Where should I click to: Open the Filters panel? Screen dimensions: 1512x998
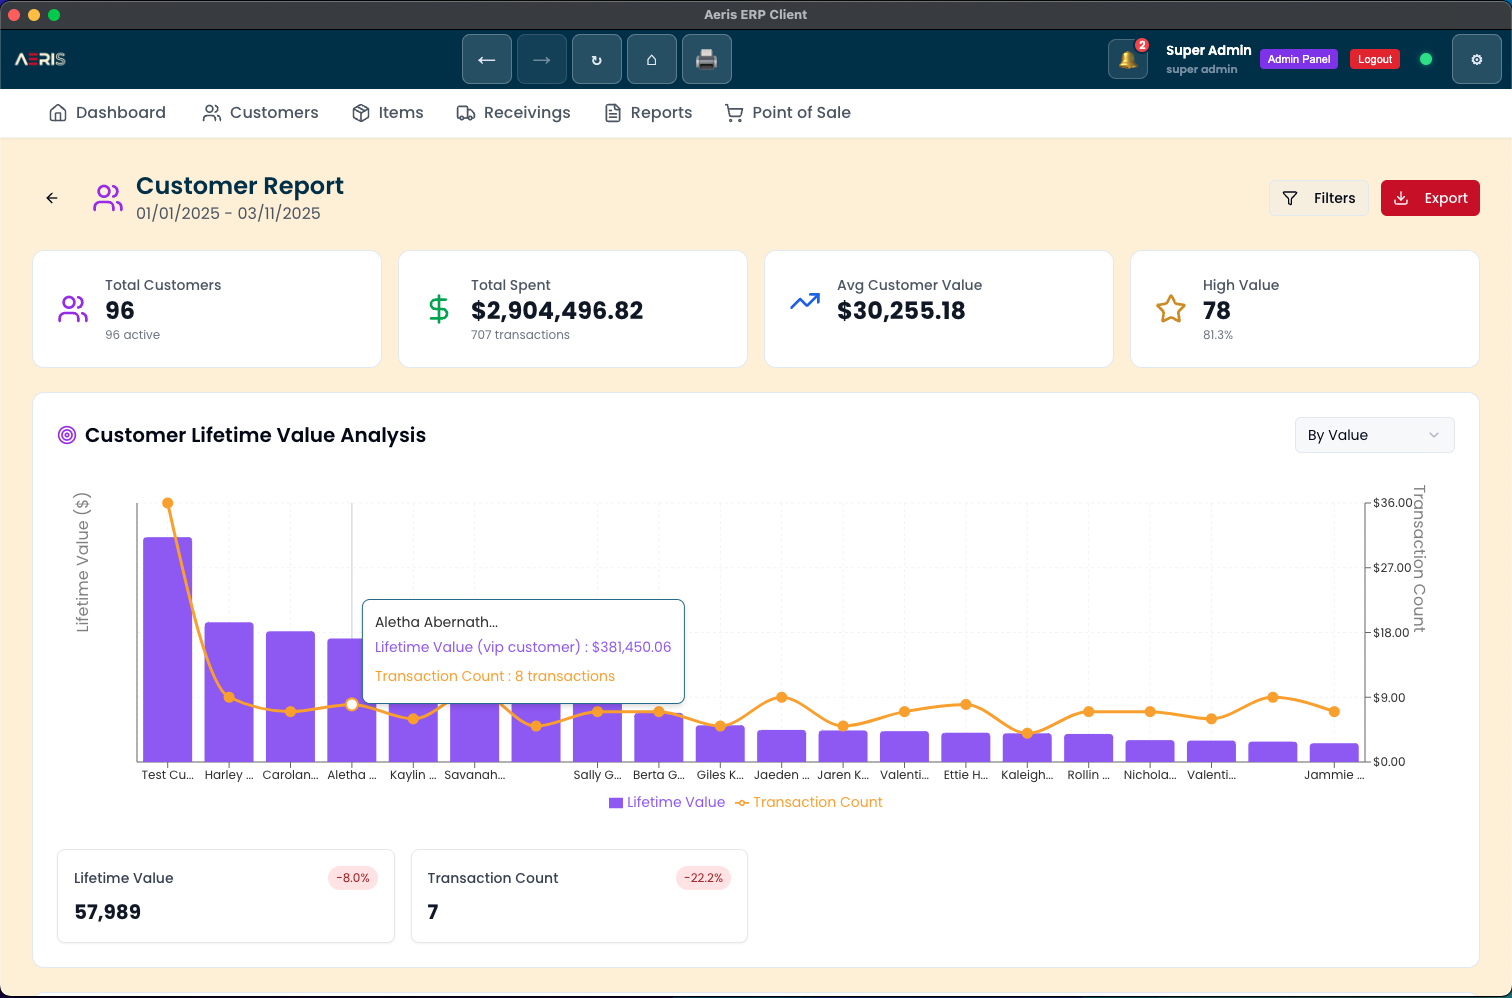(x=1319, y=198)
